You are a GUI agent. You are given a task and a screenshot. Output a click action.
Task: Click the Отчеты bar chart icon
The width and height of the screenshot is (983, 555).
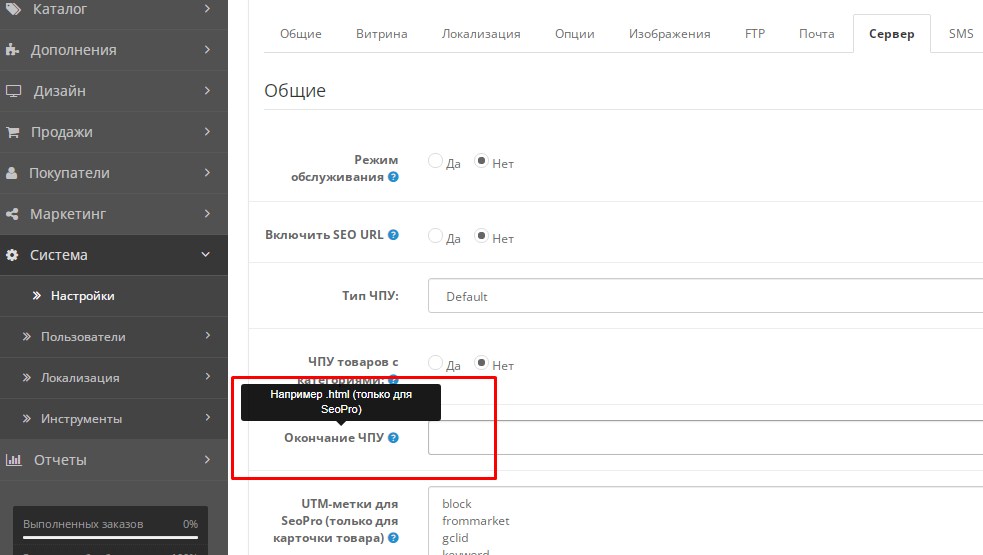pos(14,460)
